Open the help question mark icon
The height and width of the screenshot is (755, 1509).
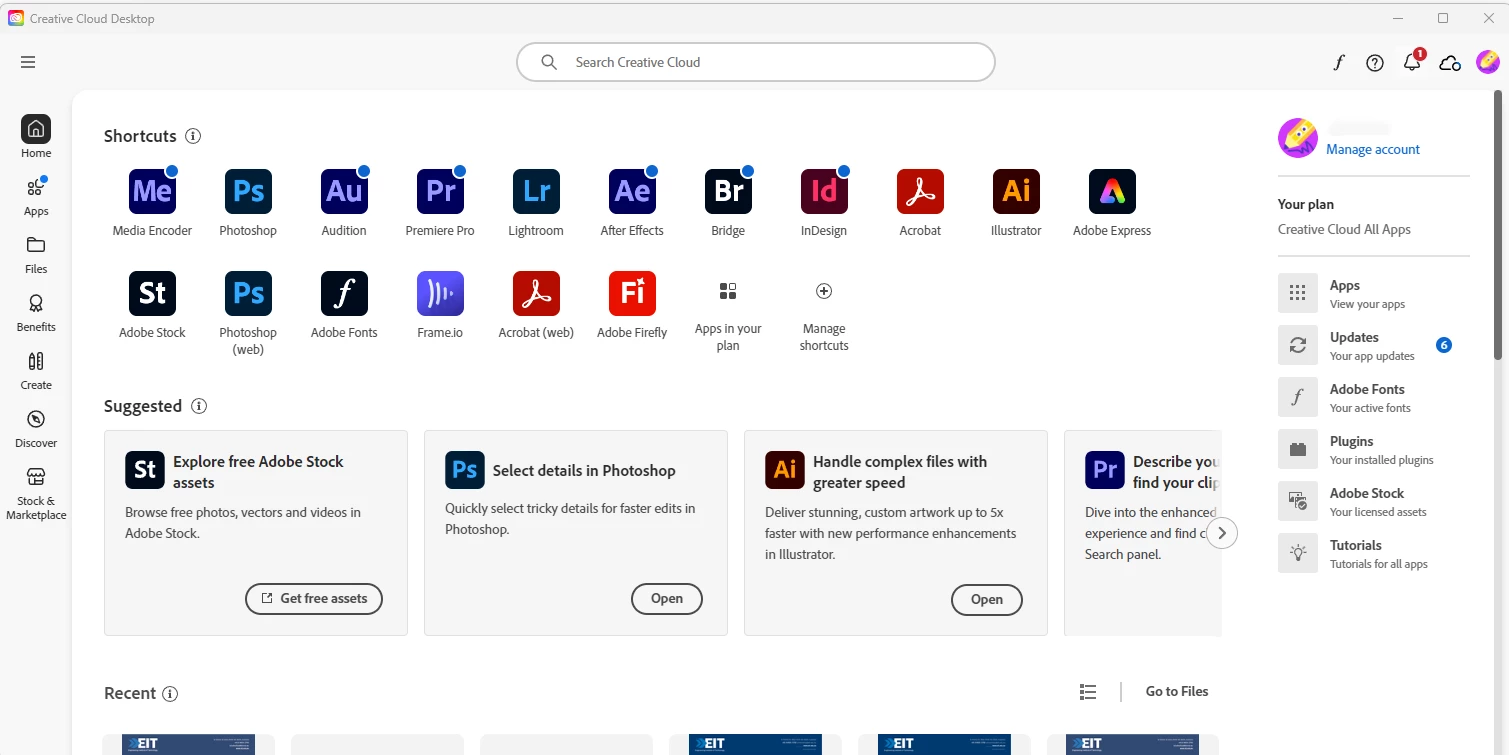click(1375, 62)
